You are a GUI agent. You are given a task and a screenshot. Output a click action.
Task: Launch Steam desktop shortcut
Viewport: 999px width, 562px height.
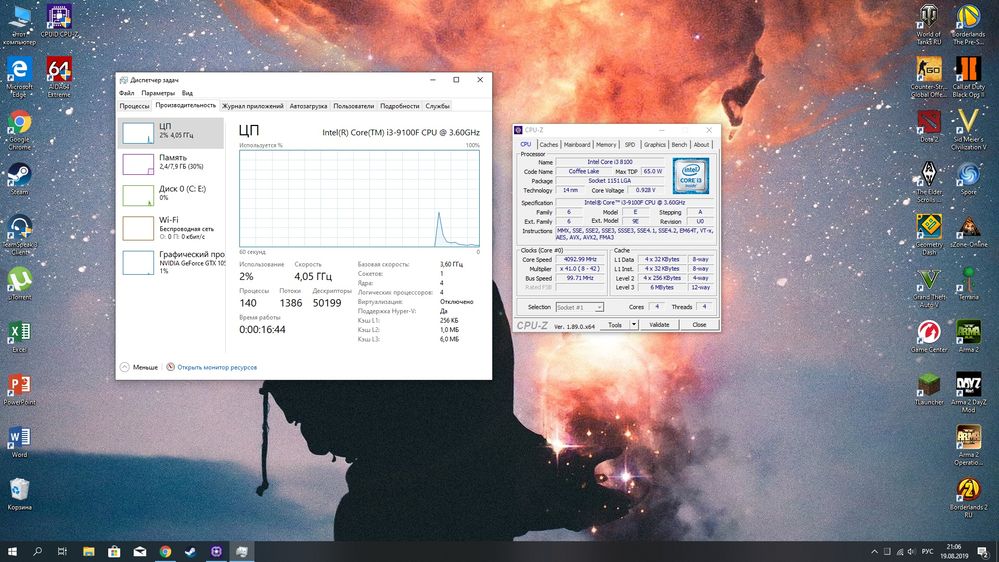coord(19,179)
